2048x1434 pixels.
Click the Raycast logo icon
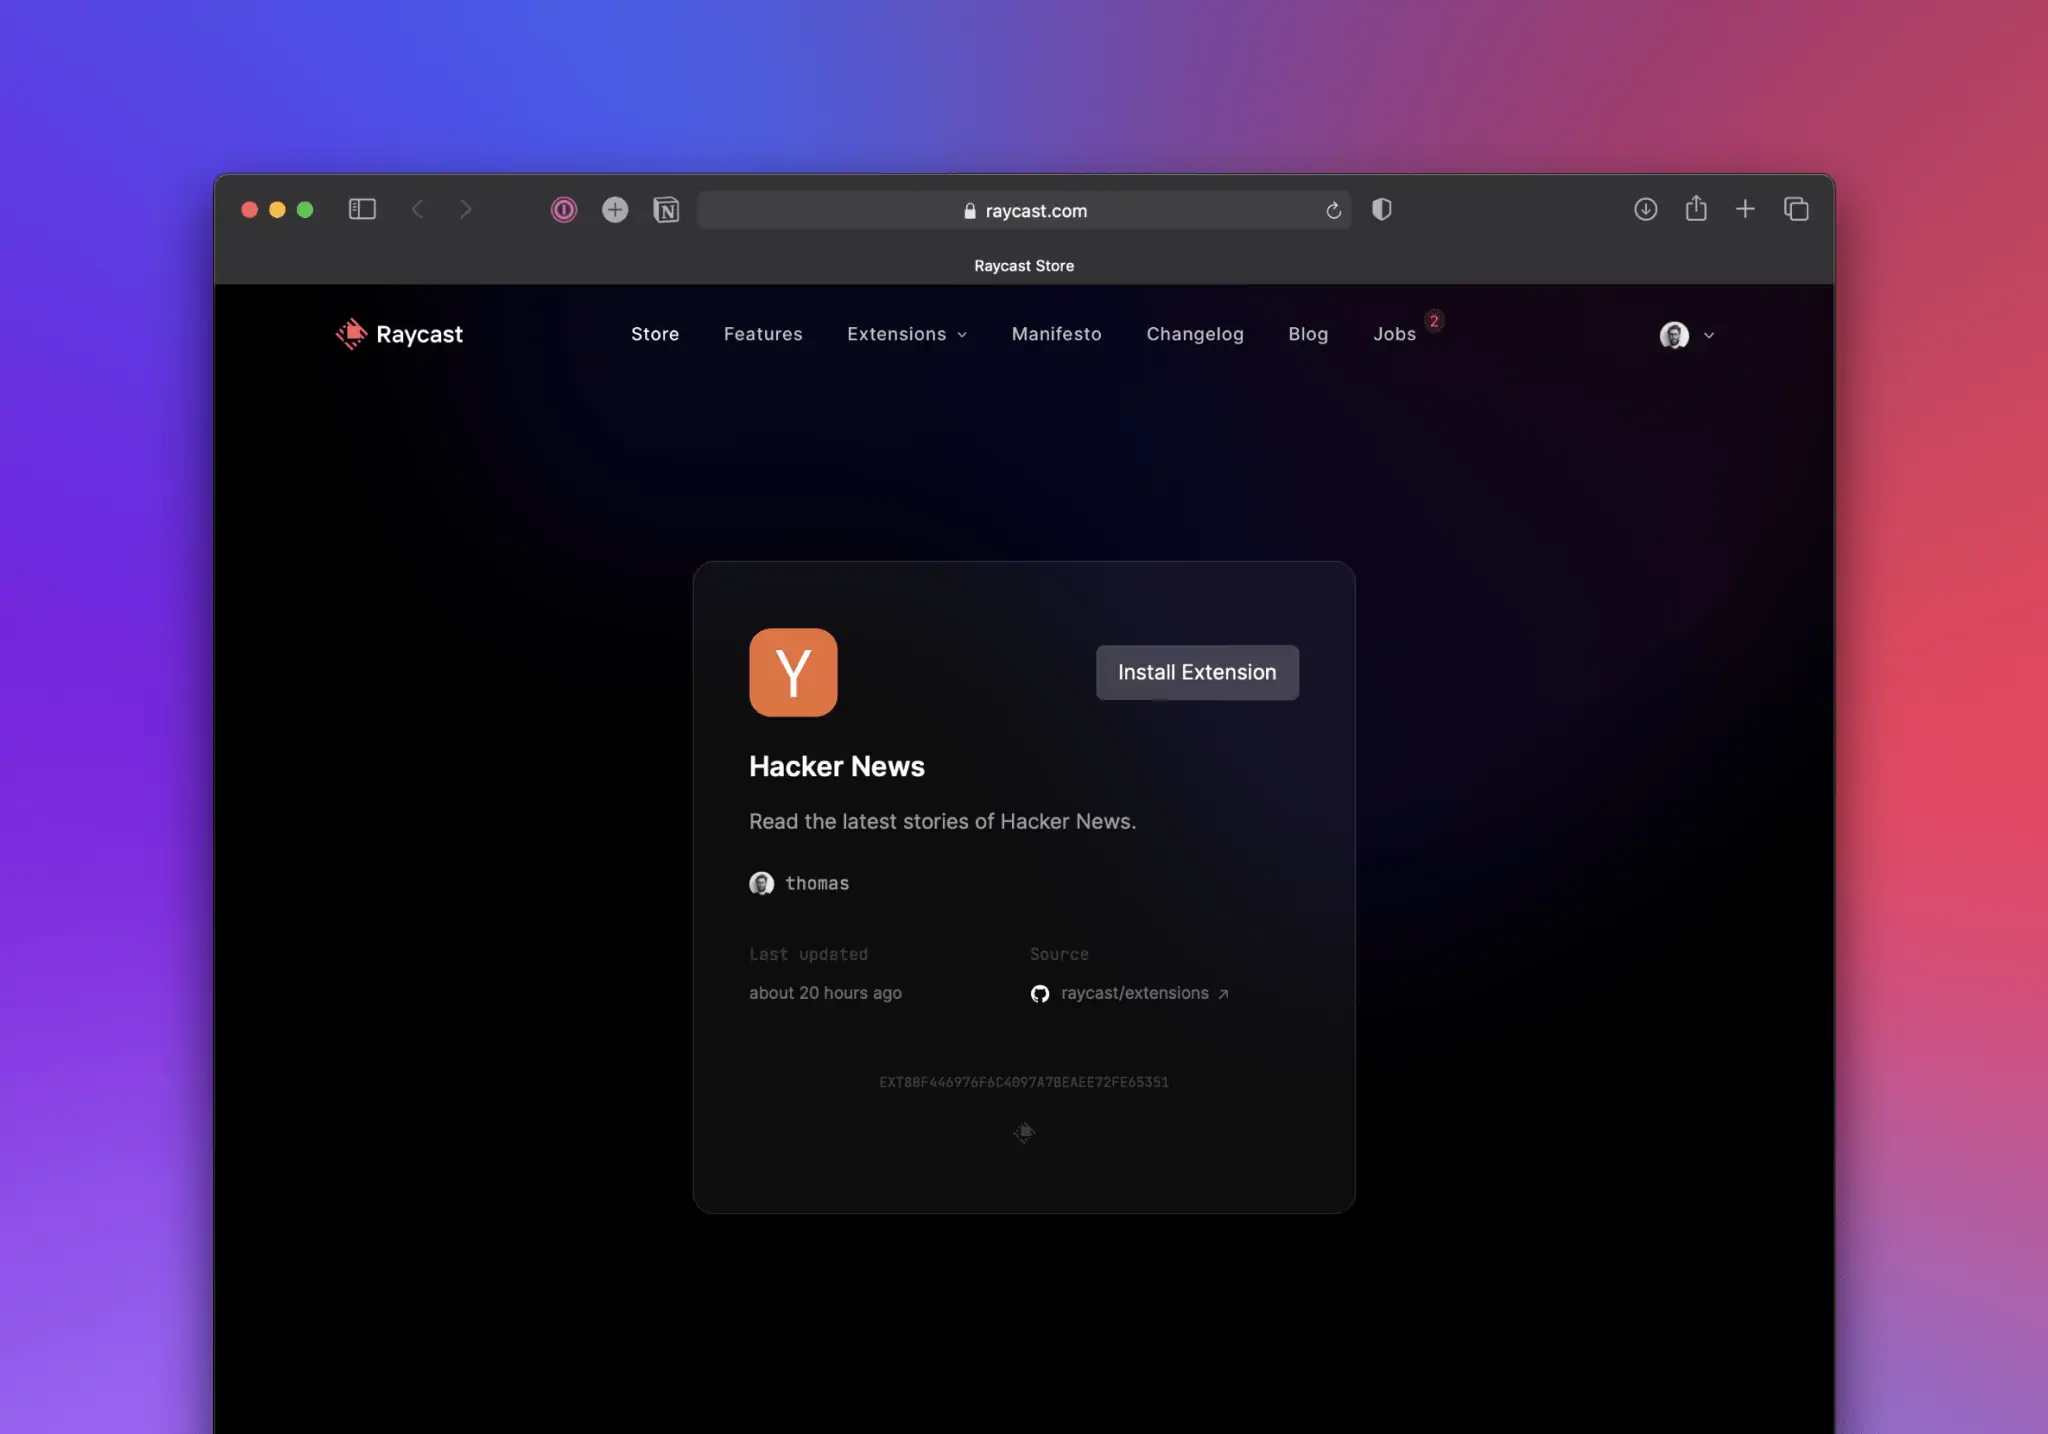pos(351,334)
